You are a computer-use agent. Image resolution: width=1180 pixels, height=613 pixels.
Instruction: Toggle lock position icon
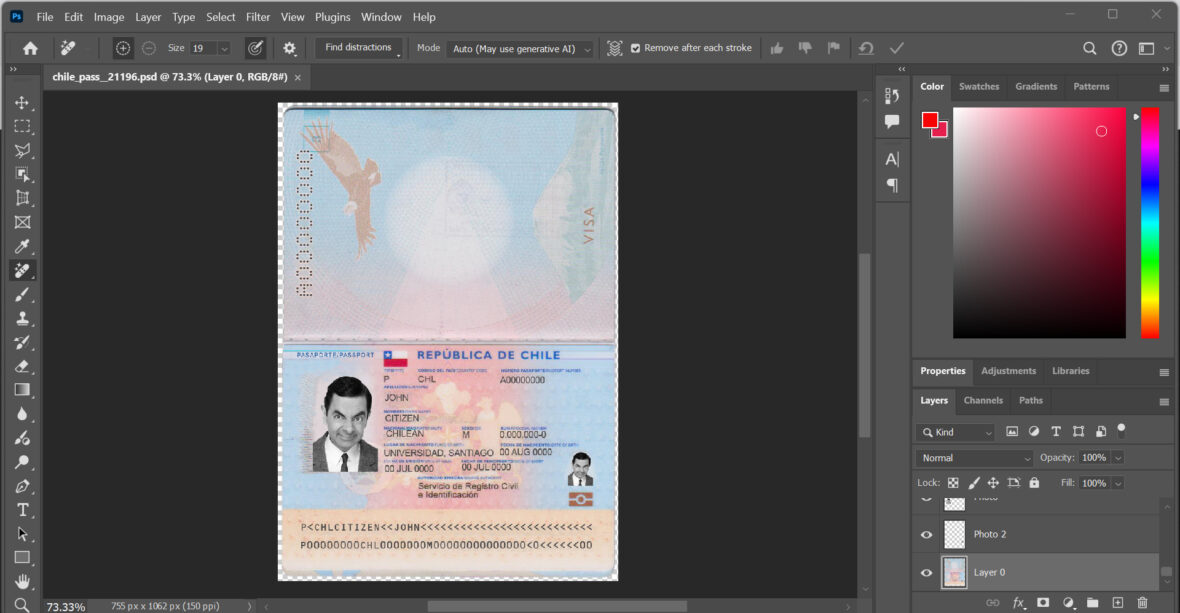click(x=993, y=483)
